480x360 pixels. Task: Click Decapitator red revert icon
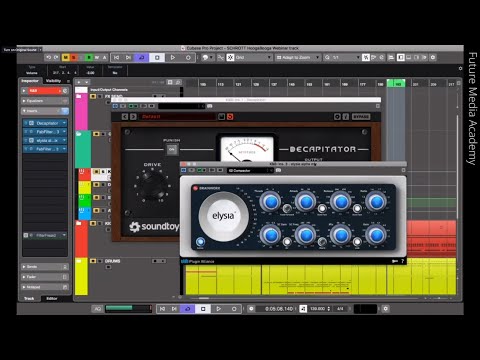click(x=230, y=117)
